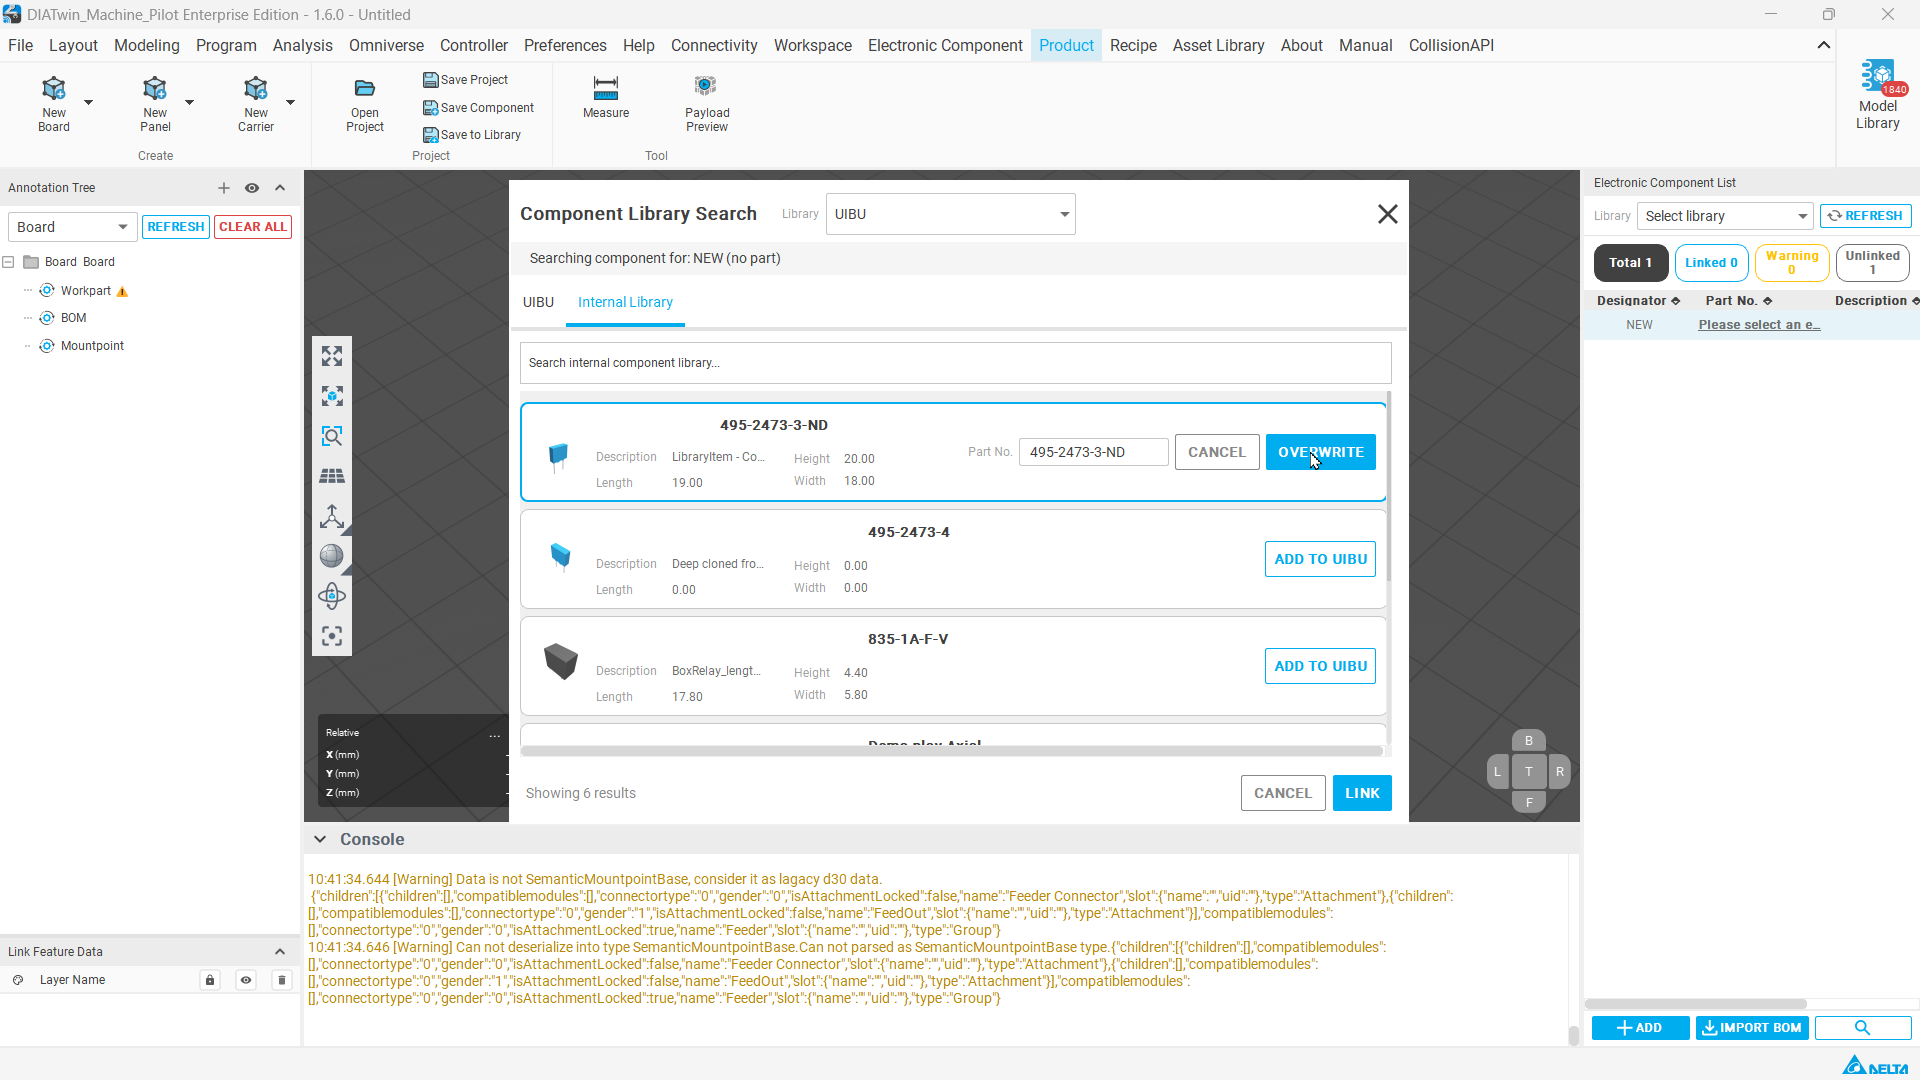This screenshot has width=1920, height=1080.
Task: Click the coordinate axes viewport icon
Action: tap(332, 516)
